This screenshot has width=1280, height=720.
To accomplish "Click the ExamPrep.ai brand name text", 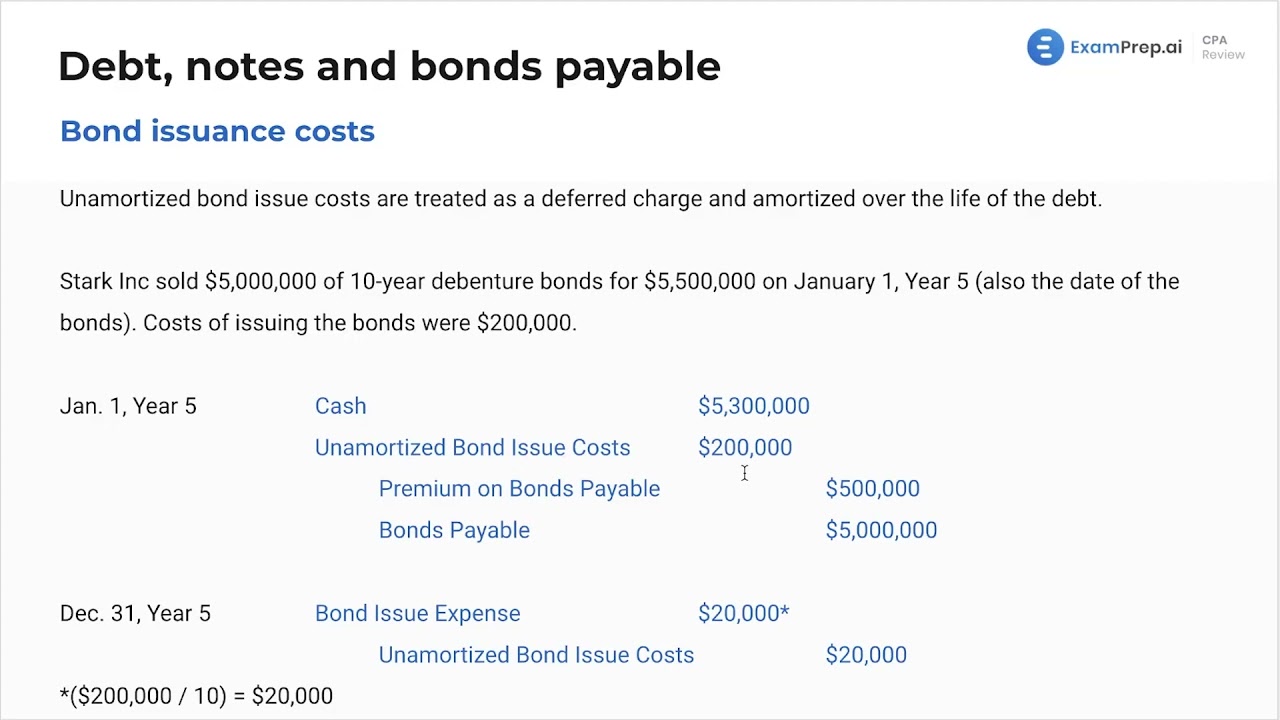I will [1125, 47].
